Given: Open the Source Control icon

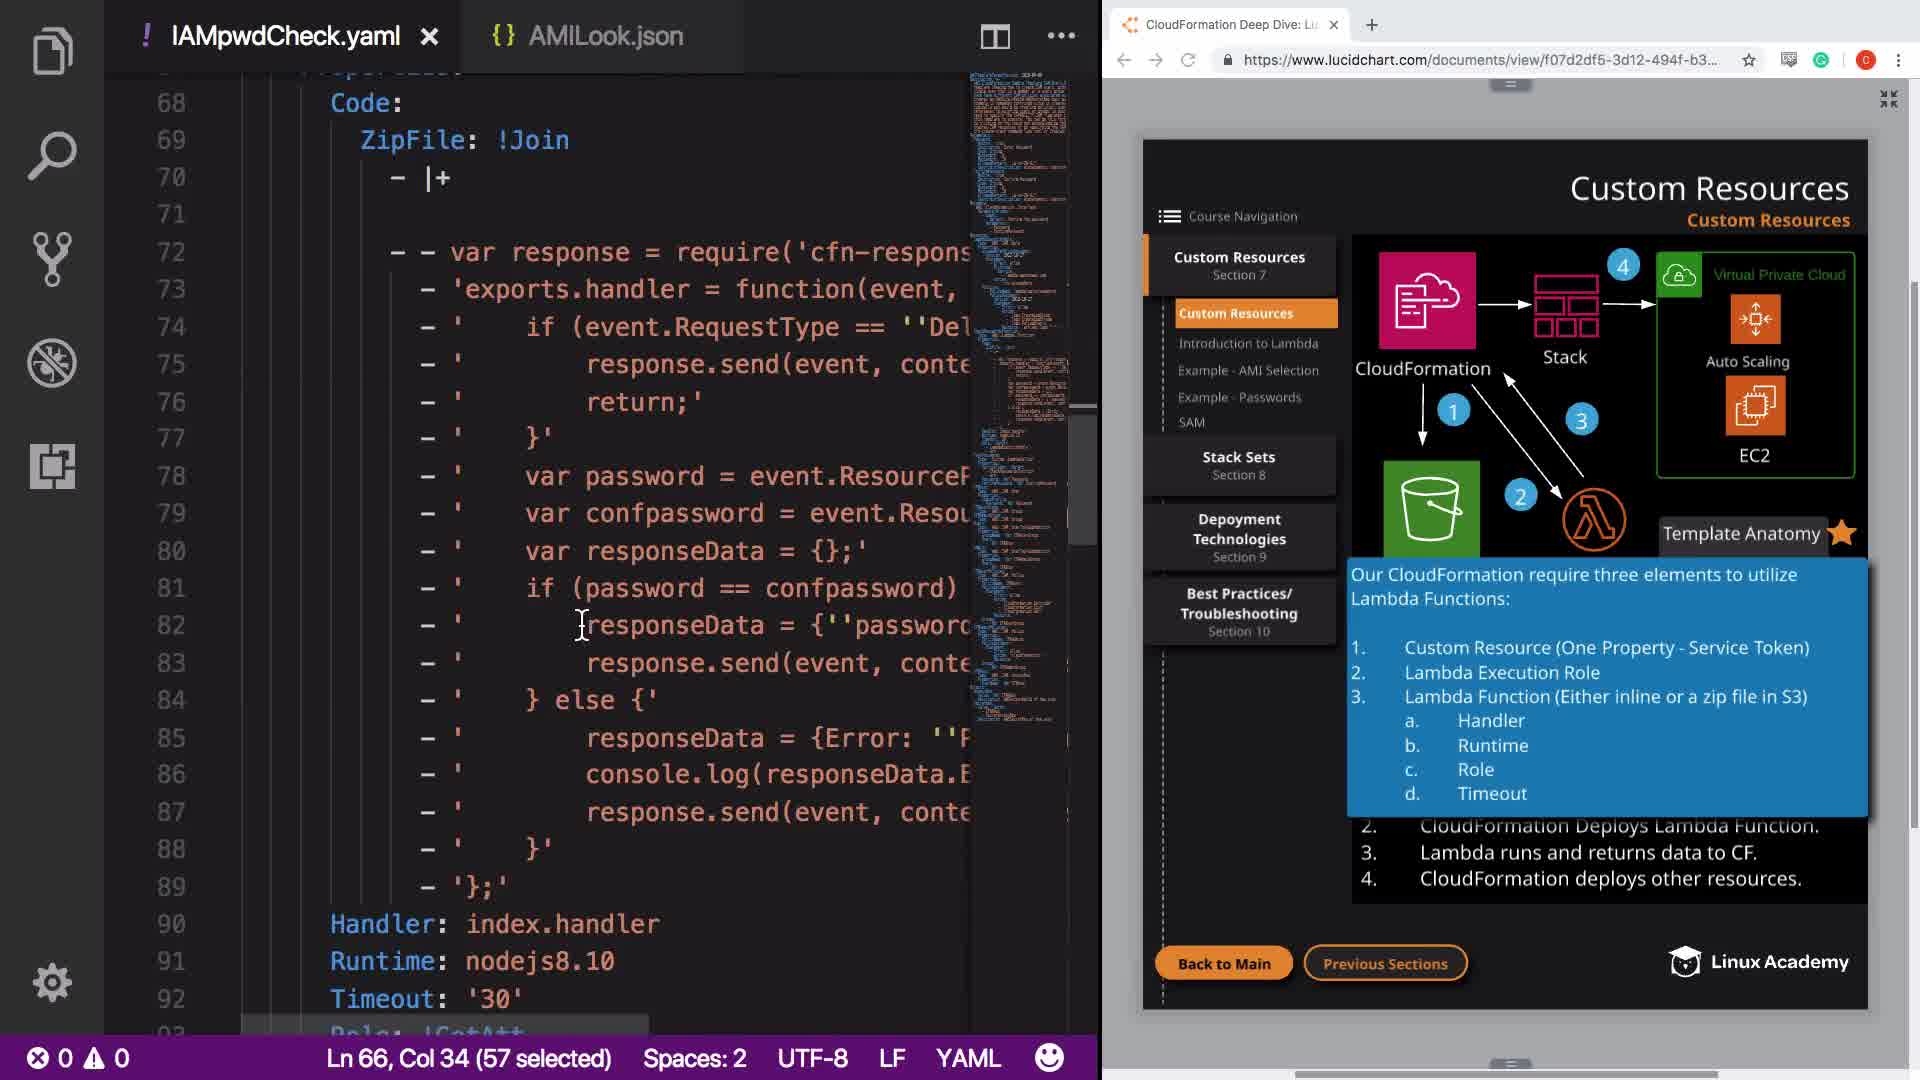Looking at the screenshot, I should pos(52,259).
